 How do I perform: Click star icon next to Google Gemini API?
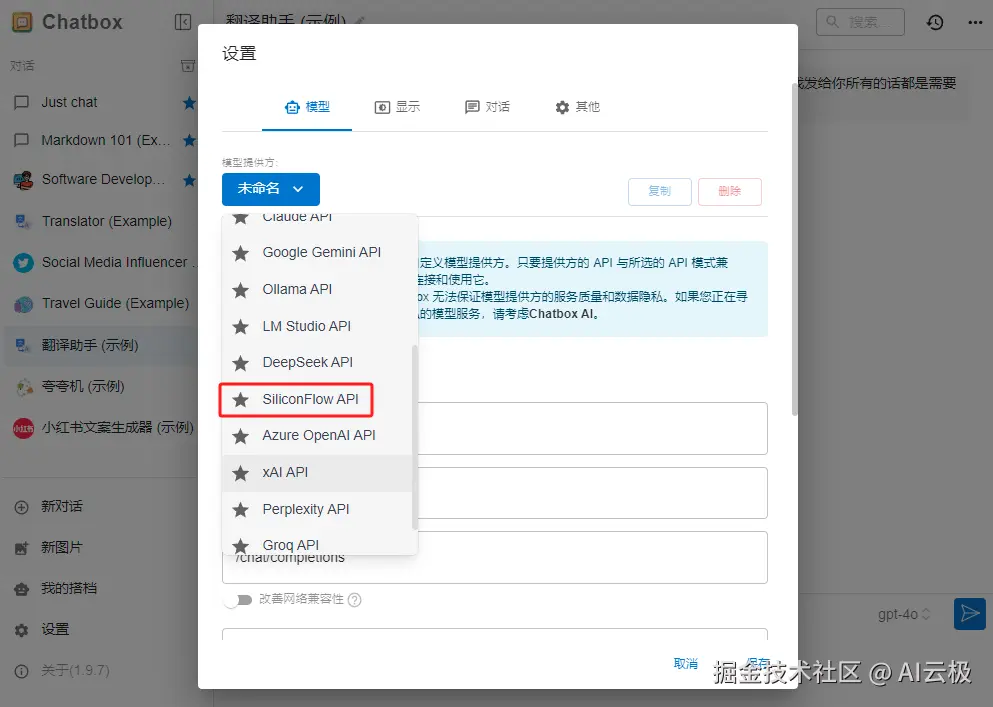coord(241,253)
